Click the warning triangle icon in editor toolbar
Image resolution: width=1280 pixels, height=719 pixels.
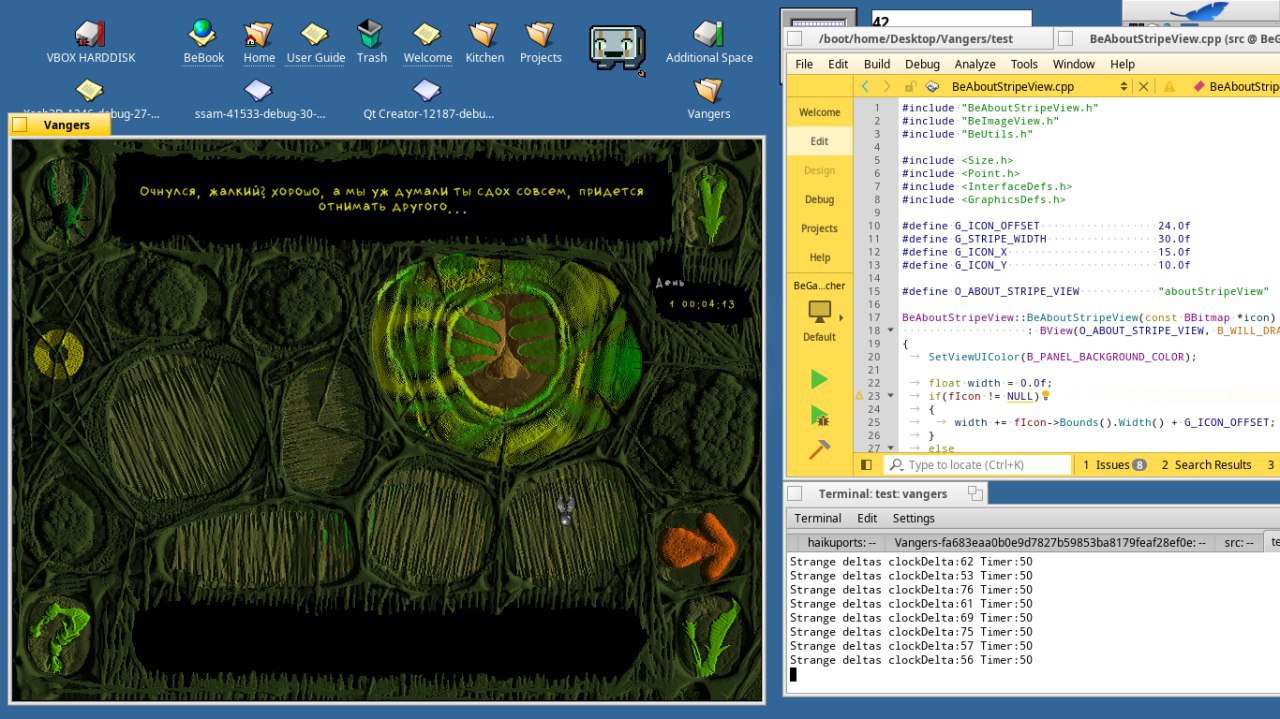click(1169, 87)
